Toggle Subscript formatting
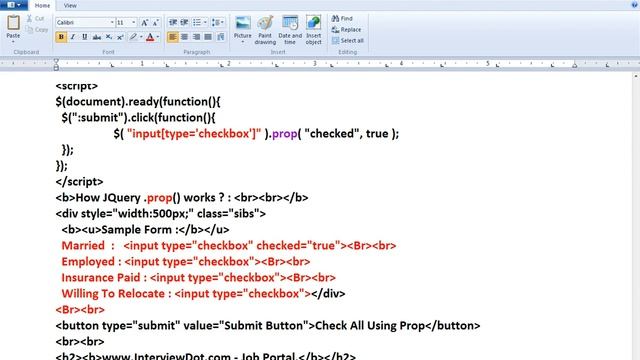Screen dimensions: 640x360 (x=109, y=37)
